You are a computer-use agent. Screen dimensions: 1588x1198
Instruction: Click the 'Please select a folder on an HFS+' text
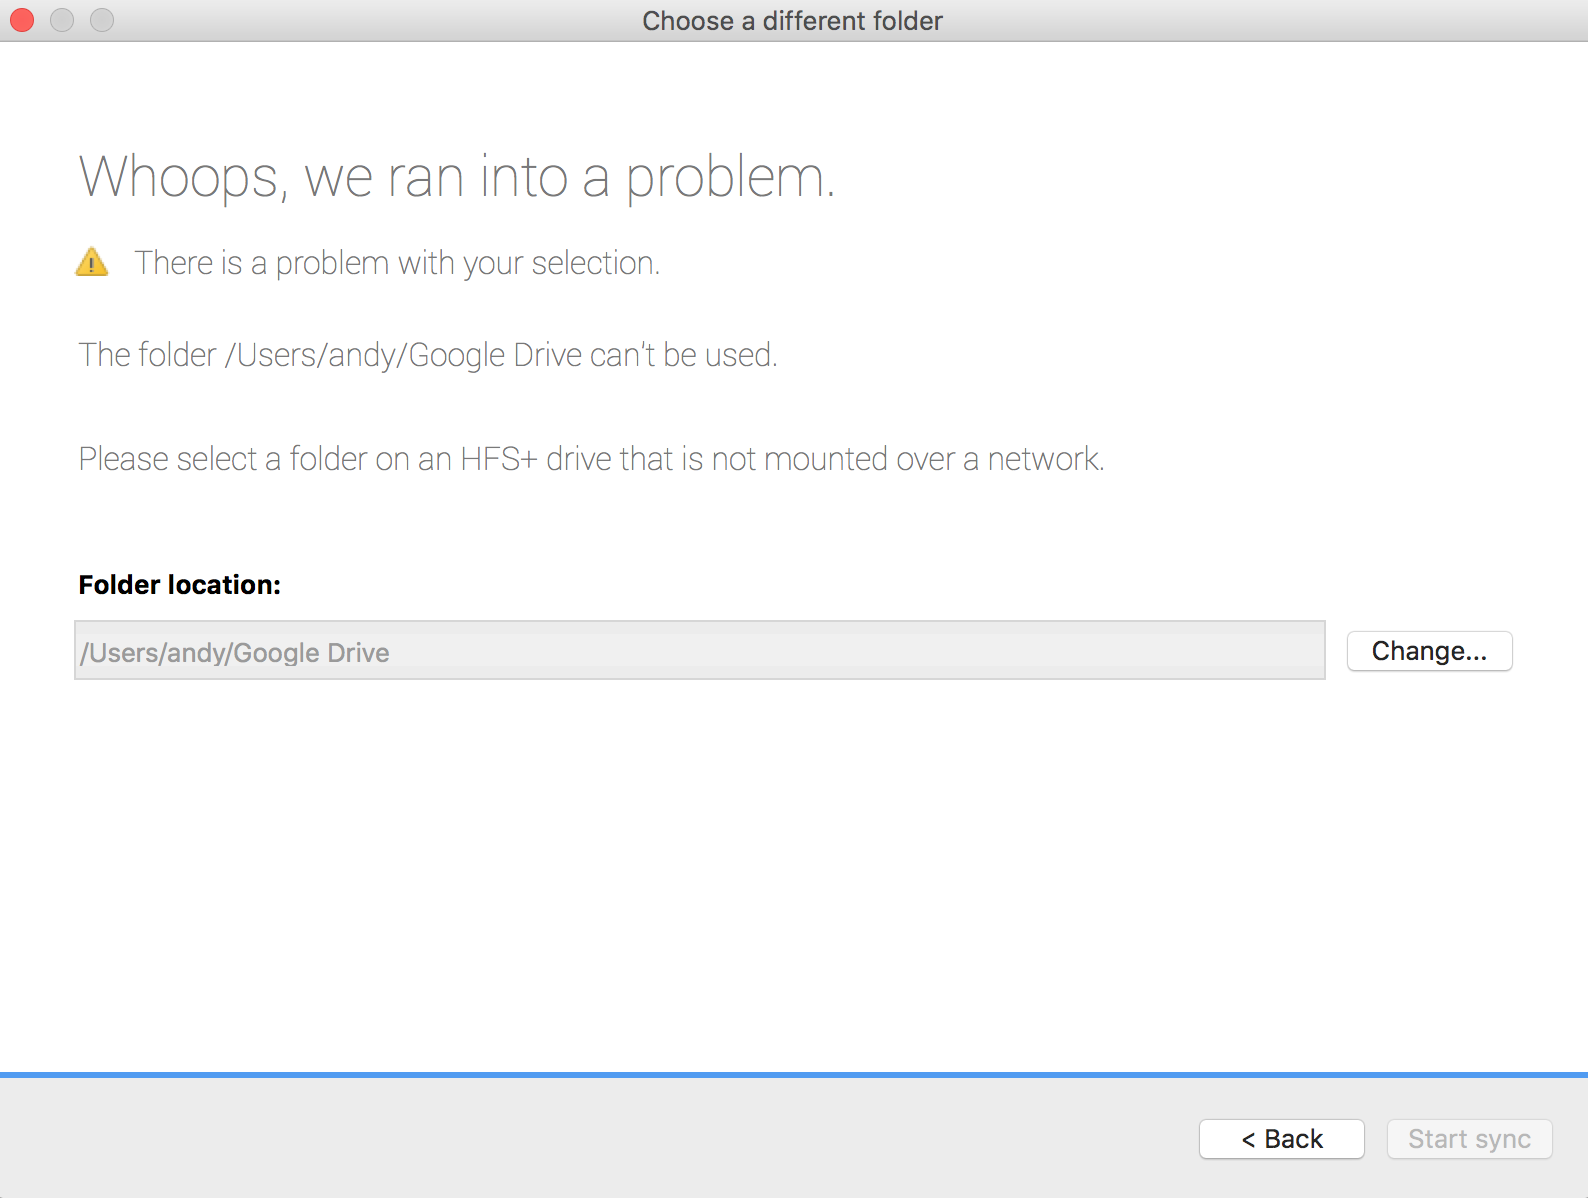point(592,459)
